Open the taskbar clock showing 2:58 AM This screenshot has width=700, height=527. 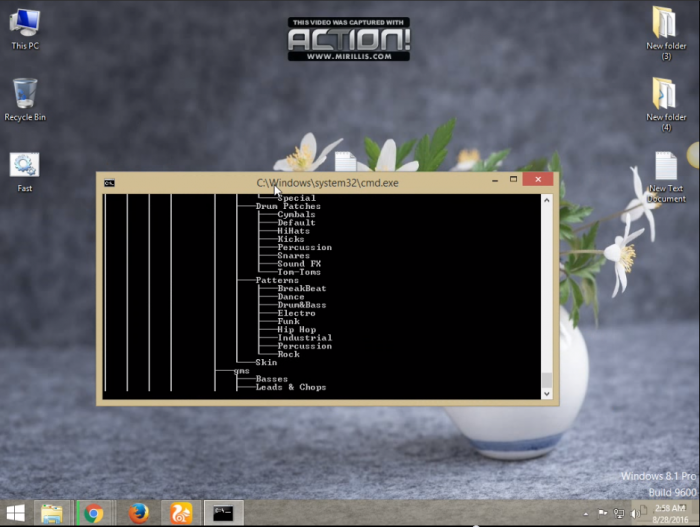point(670,514)
